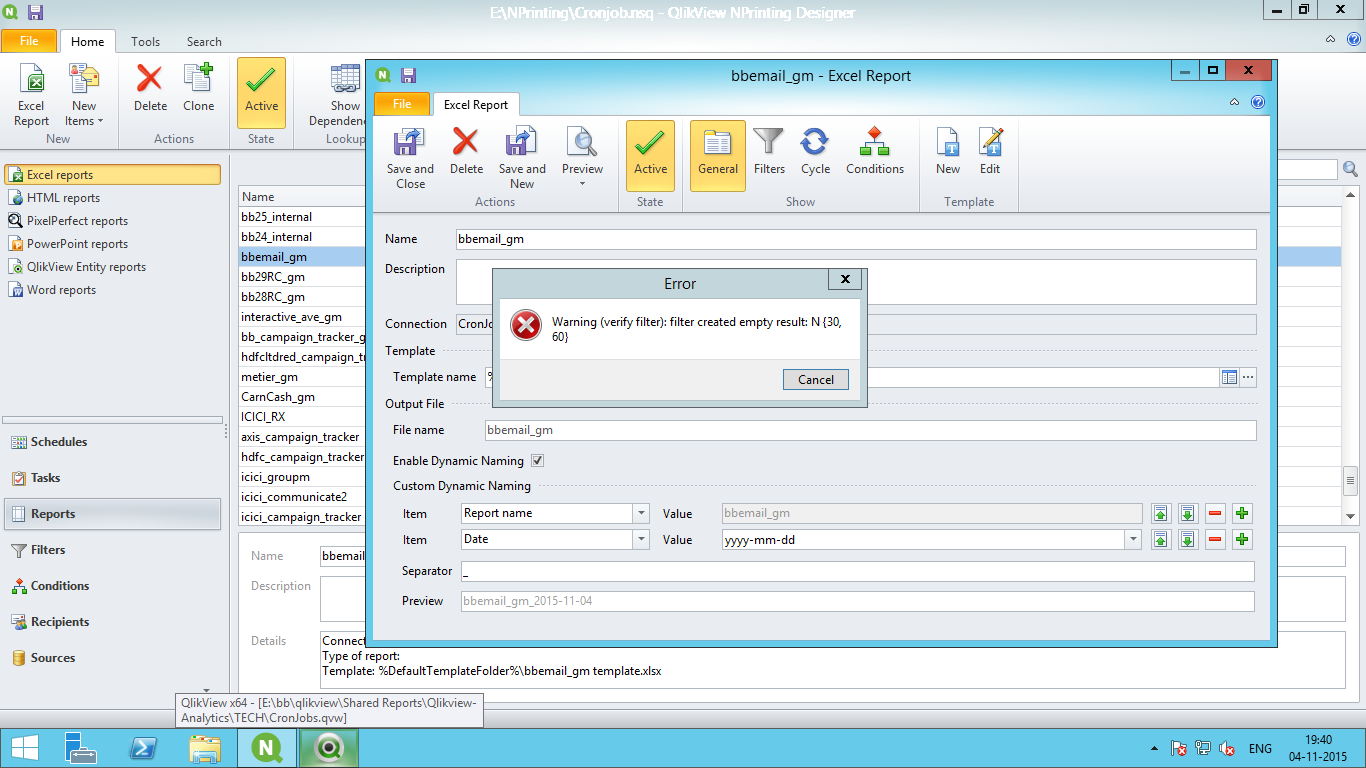Close the Error dialog with X
Viewport: 1366px width, 768px height.
tap(845, 280)
